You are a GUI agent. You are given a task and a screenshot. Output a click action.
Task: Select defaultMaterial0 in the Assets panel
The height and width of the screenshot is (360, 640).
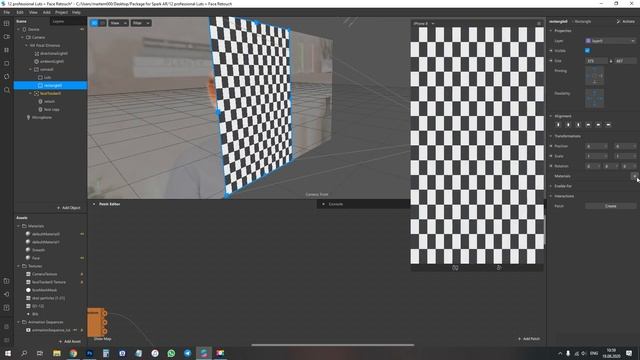tap(46, 234)
